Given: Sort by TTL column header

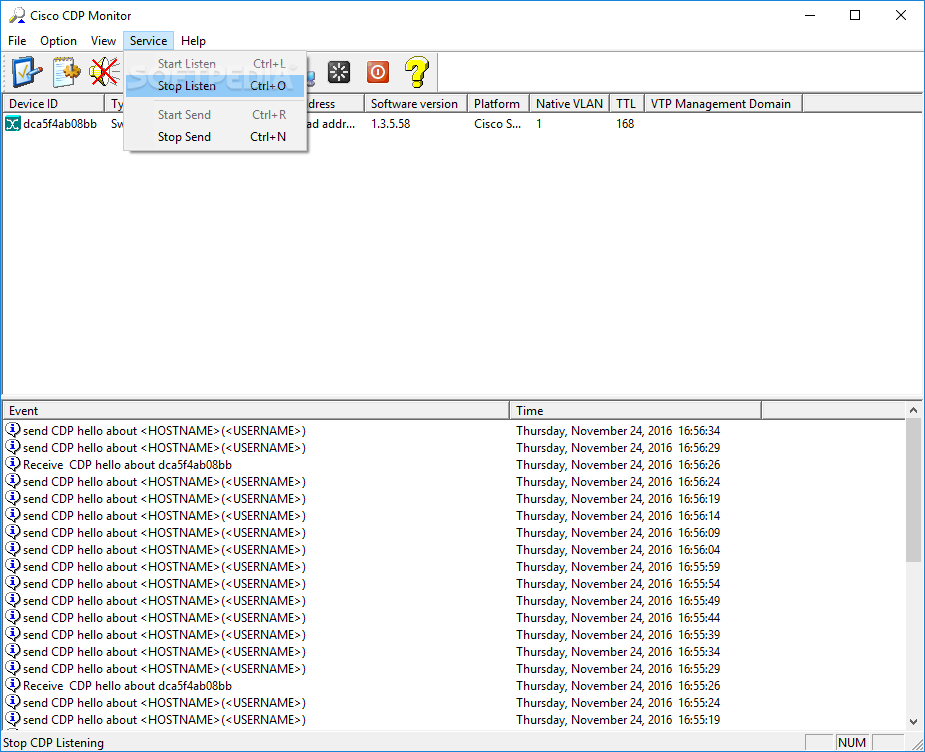Looking at the screenshot, I should click(x=626, y=104).
